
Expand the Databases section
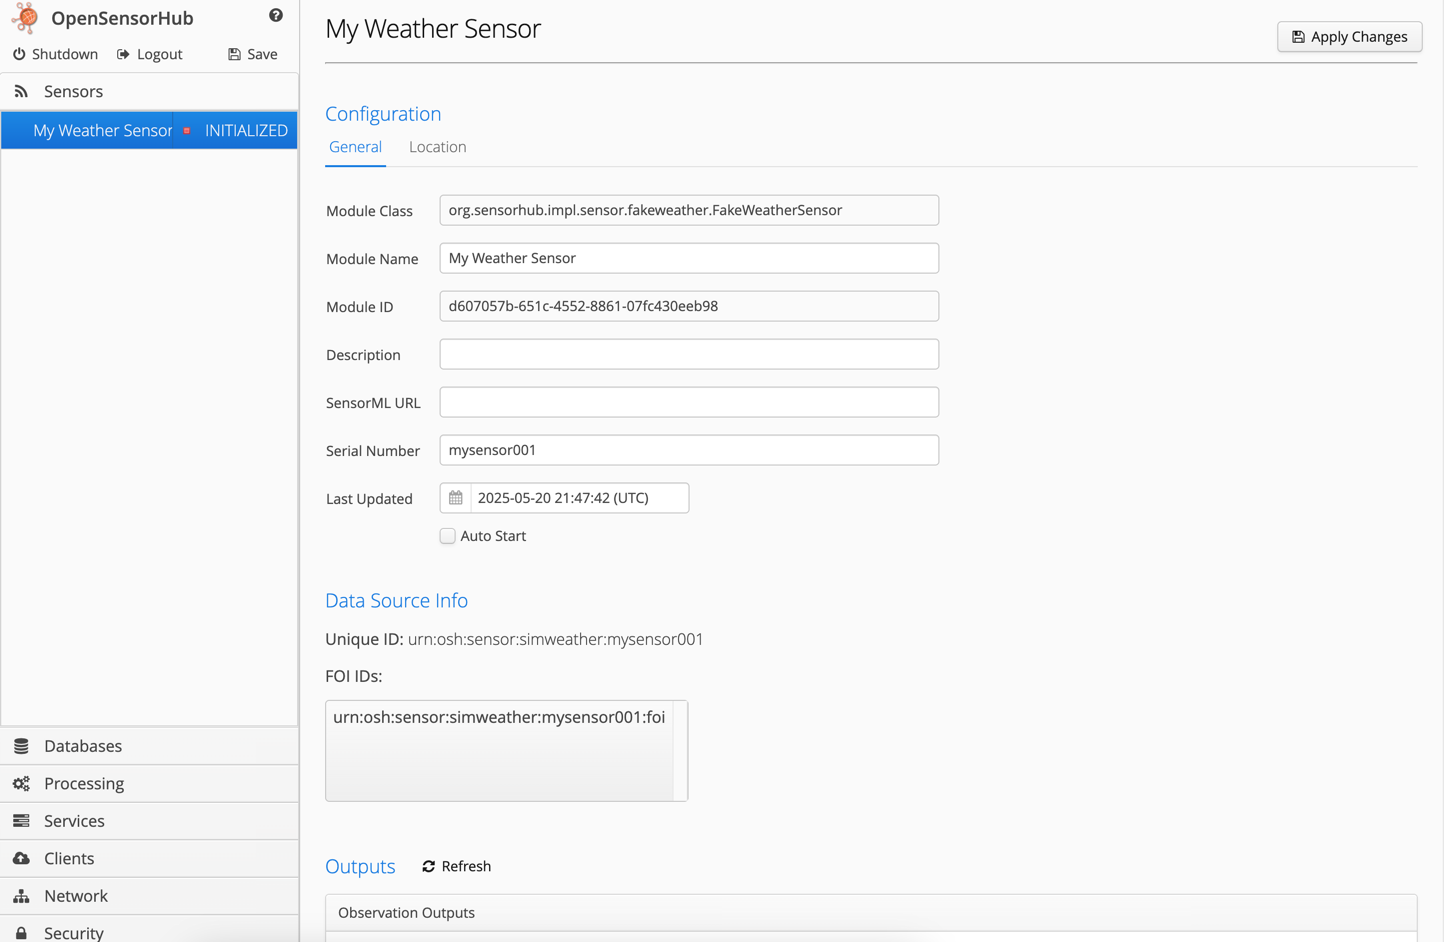coord(82,745)
